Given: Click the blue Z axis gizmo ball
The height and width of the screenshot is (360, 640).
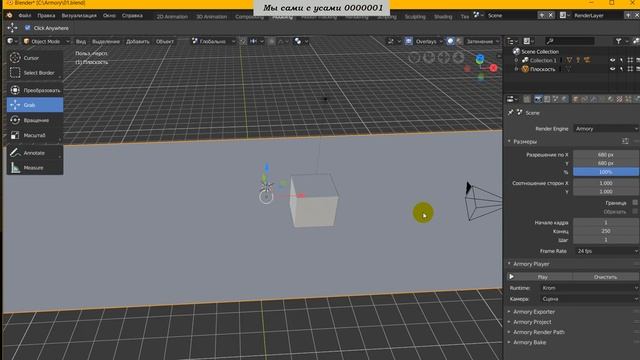Looking at the screenshot, I should pyautogui.click(x=480, y=59).
